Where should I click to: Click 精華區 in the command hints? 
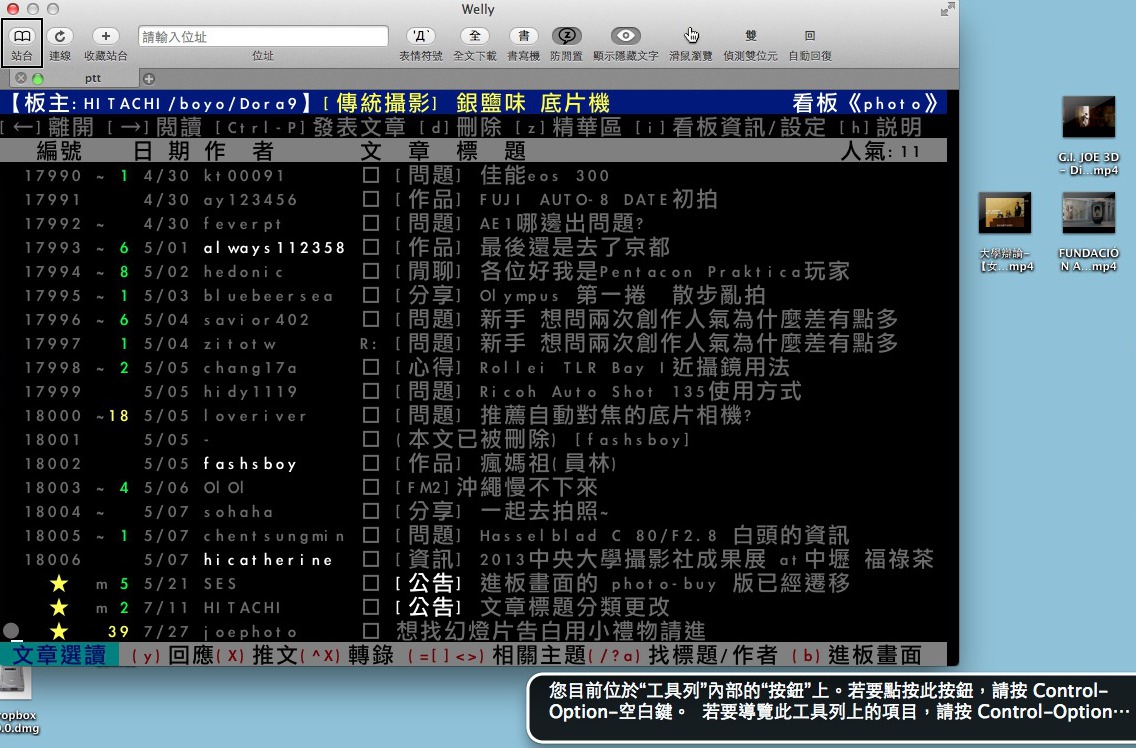coord(587,127)
